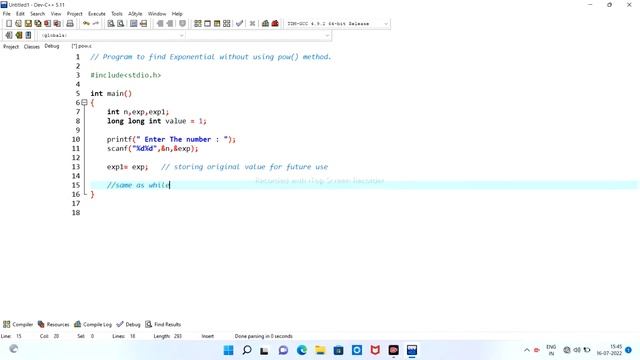Screen dimensions: 640x360
Task: Open the Project menu
Action: click(x=75, y=14)
